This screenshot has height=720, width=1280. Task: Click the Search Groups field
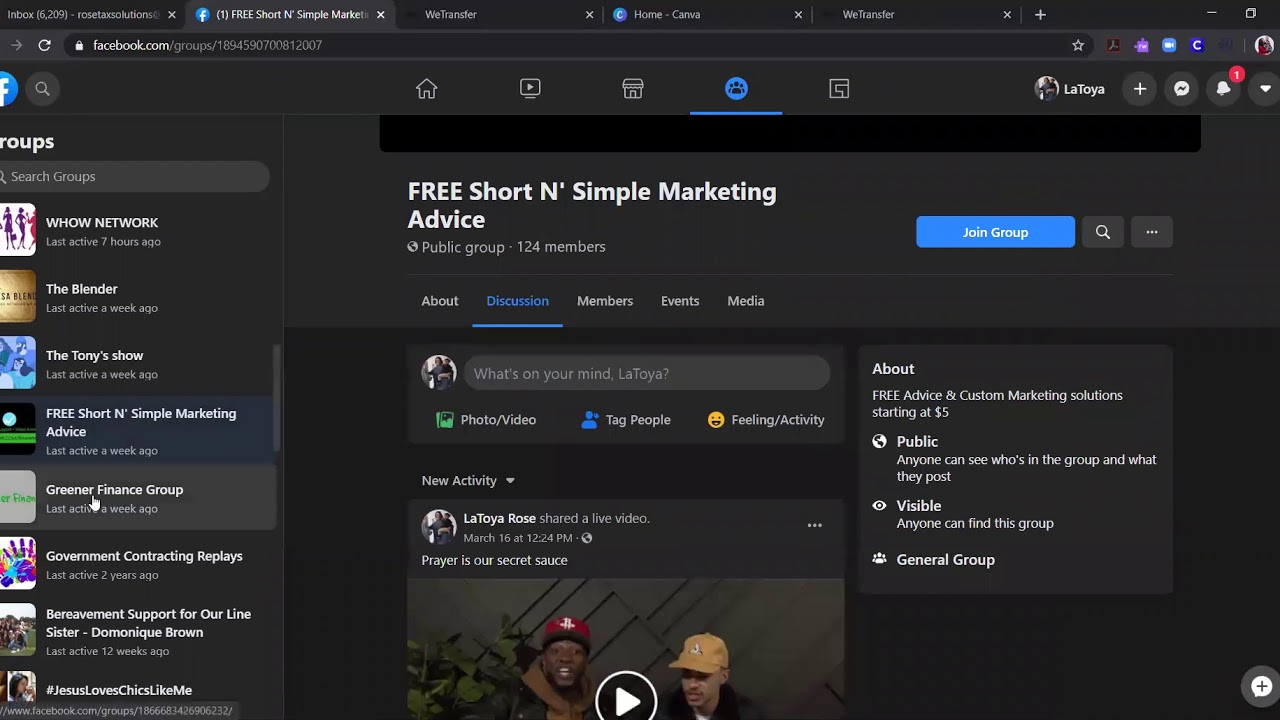click(x=134, y=176)
